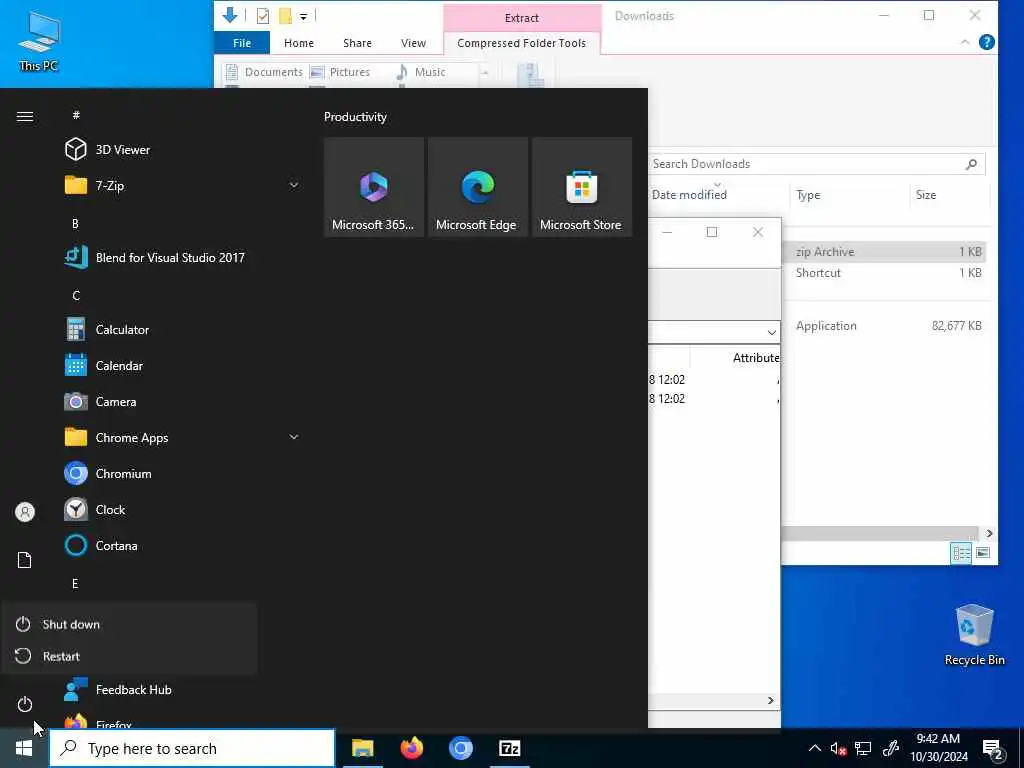Click the Microsoft 365 tile
Image resolution: width=1024 pixels, height=768 pixels.
pyautogui.click(x=374, y=187)
